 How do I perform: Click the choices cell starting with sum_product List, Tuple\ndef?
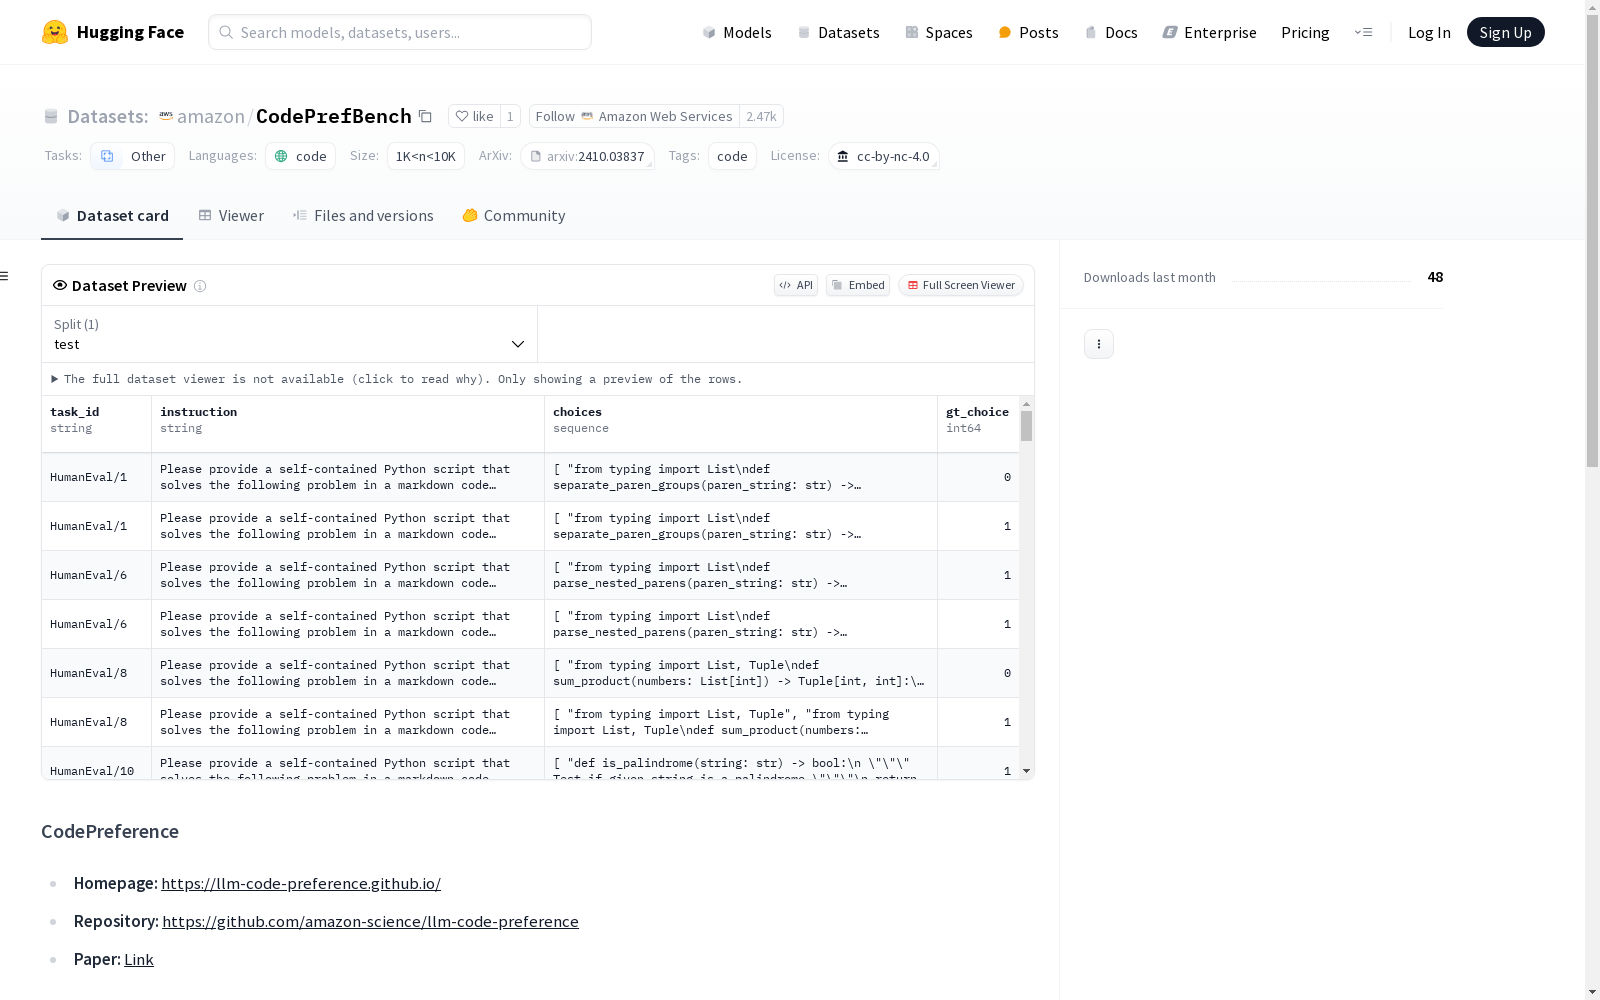click(x=741, y=673)
